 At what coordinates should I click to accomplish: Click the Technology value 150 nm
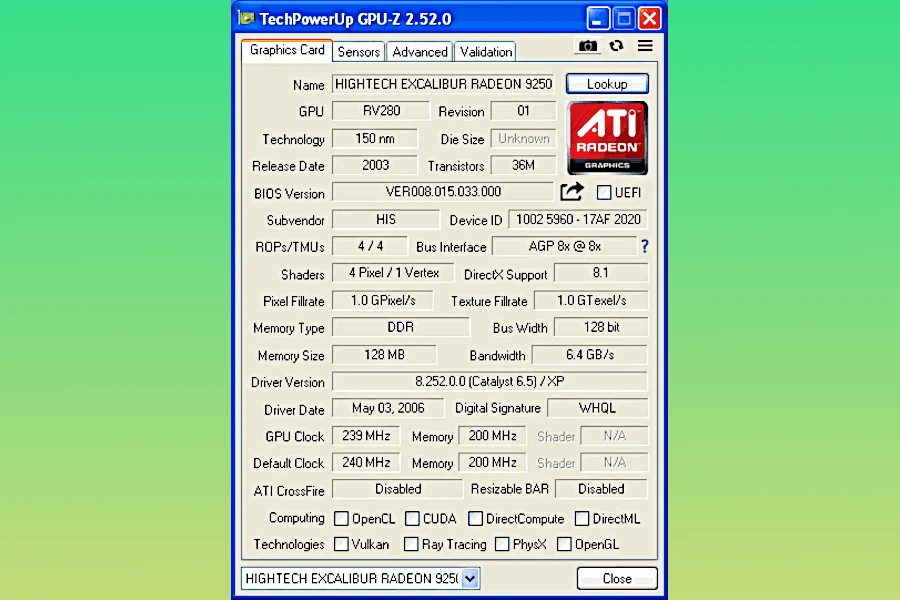(x=375, y=138)
